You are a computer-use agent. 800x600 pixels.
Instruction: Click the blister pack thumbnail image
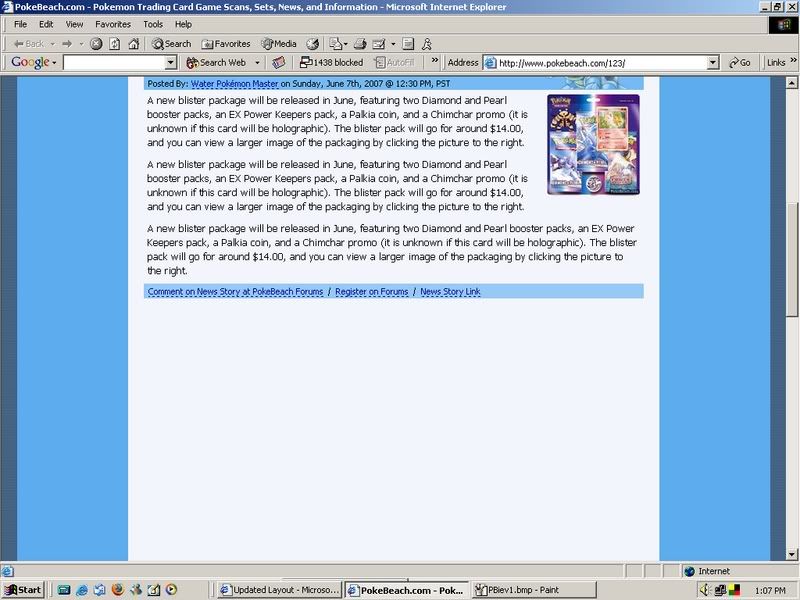tap(593, 144)
